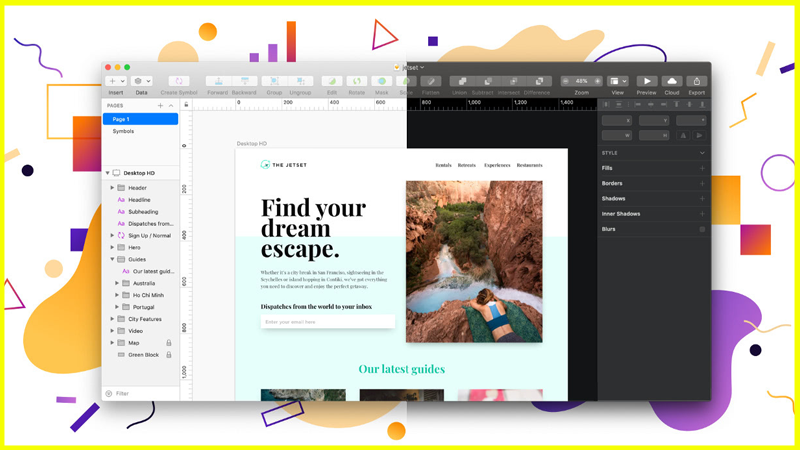800x450 pixels.
Task: Select the Video layer group
Action: click(x=136, y=331)
